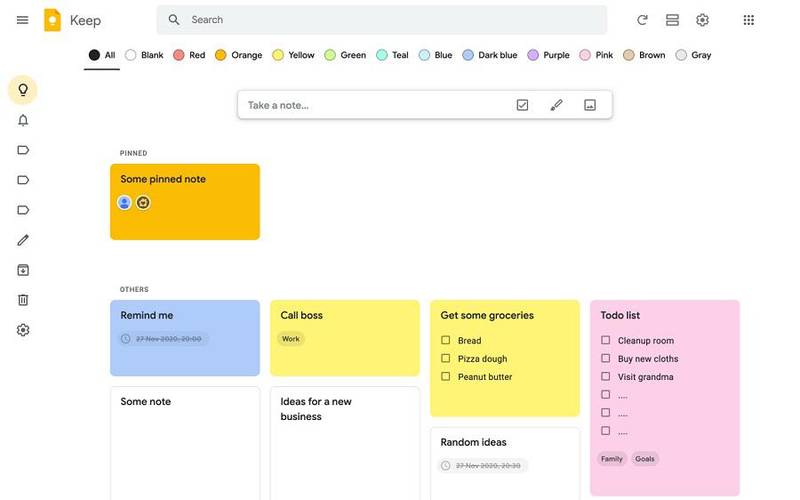Screen dimensions: 800x500
Task: Click the Family label chip
Action: (612, 459)
